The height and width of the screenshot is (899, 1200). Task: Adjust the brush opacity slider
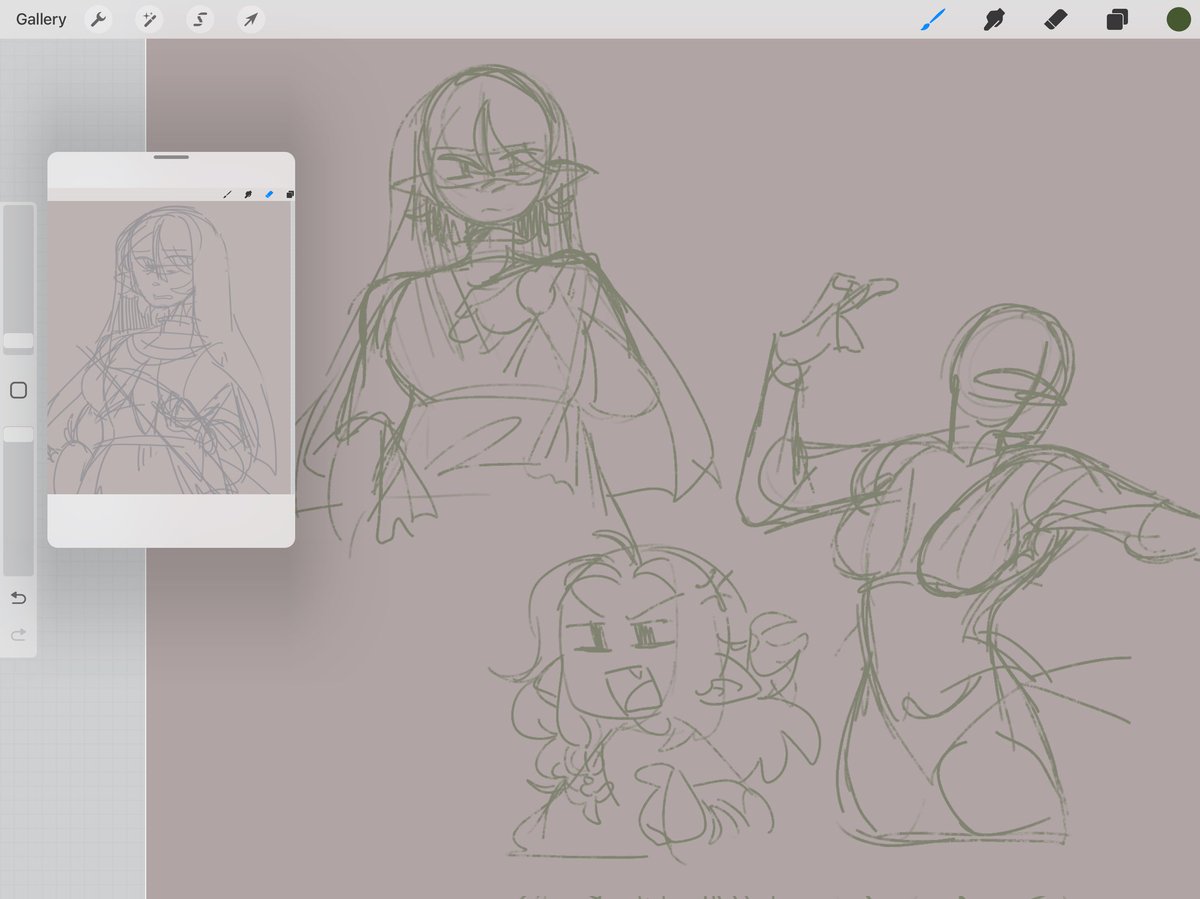tap(19, 435)
